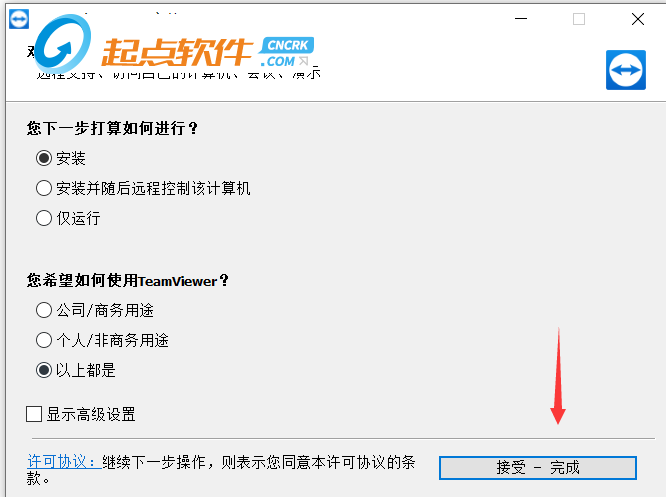Image resolution: width=666 pixels, height=497 pixels.
Task: Click the TeamViewer title bar icon
Action: pyautogui.click(x=19, y=19)
